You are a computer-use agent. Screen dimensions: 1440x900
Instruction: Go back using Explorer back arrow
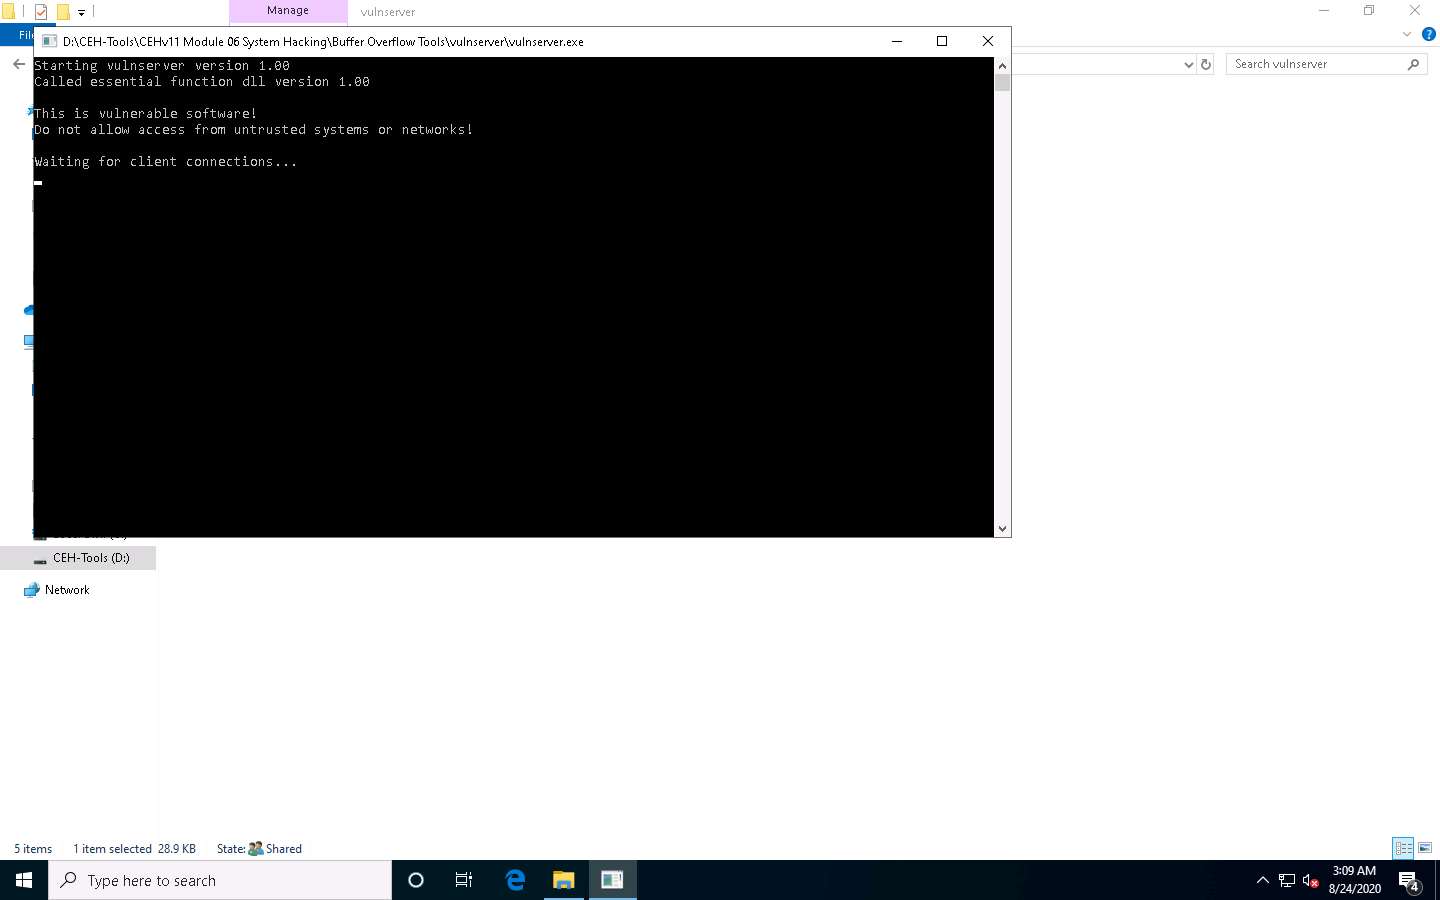(18, 64)
